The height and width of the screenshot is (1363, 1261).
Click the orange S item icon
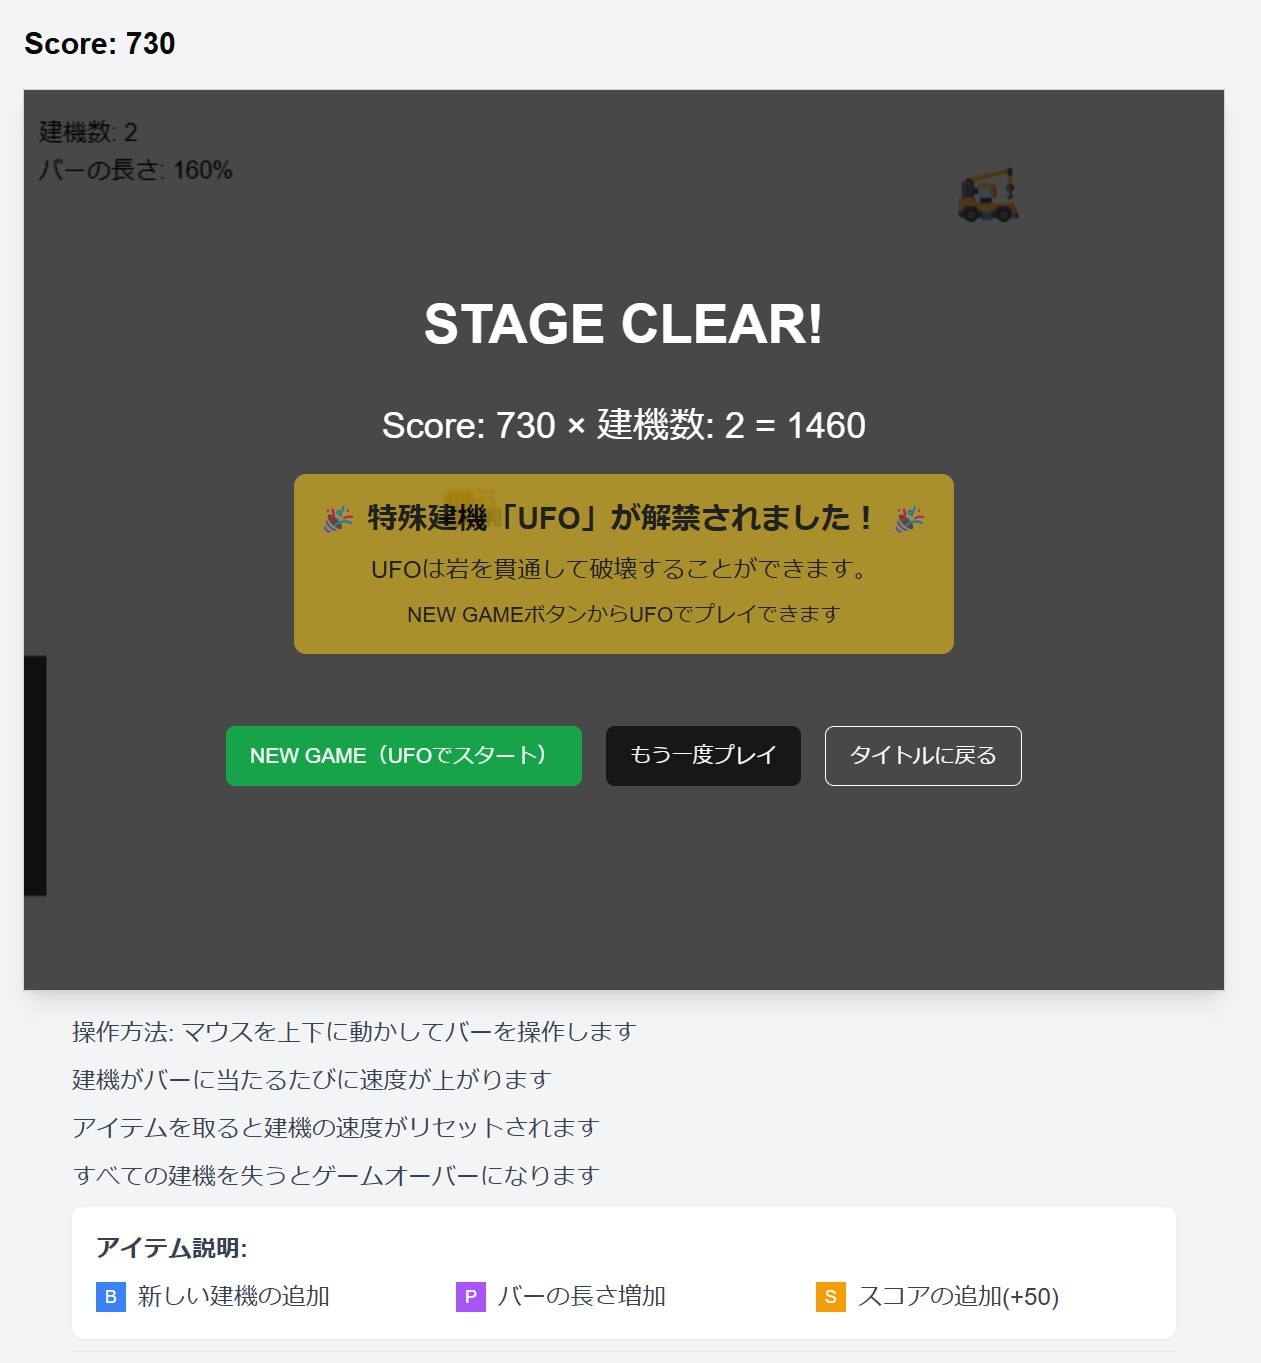pos(831,1296)
